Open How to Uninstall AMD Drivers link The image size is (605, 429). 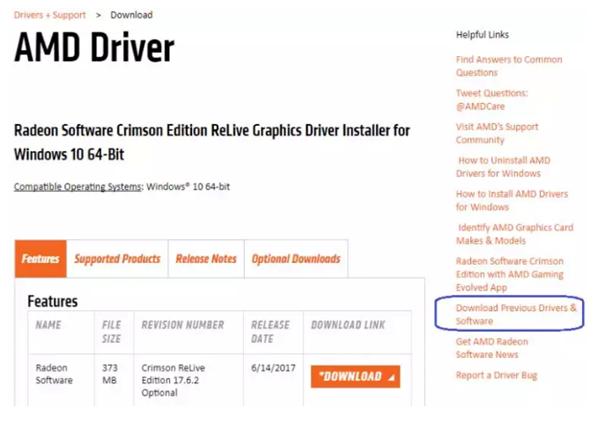point(503,167)
